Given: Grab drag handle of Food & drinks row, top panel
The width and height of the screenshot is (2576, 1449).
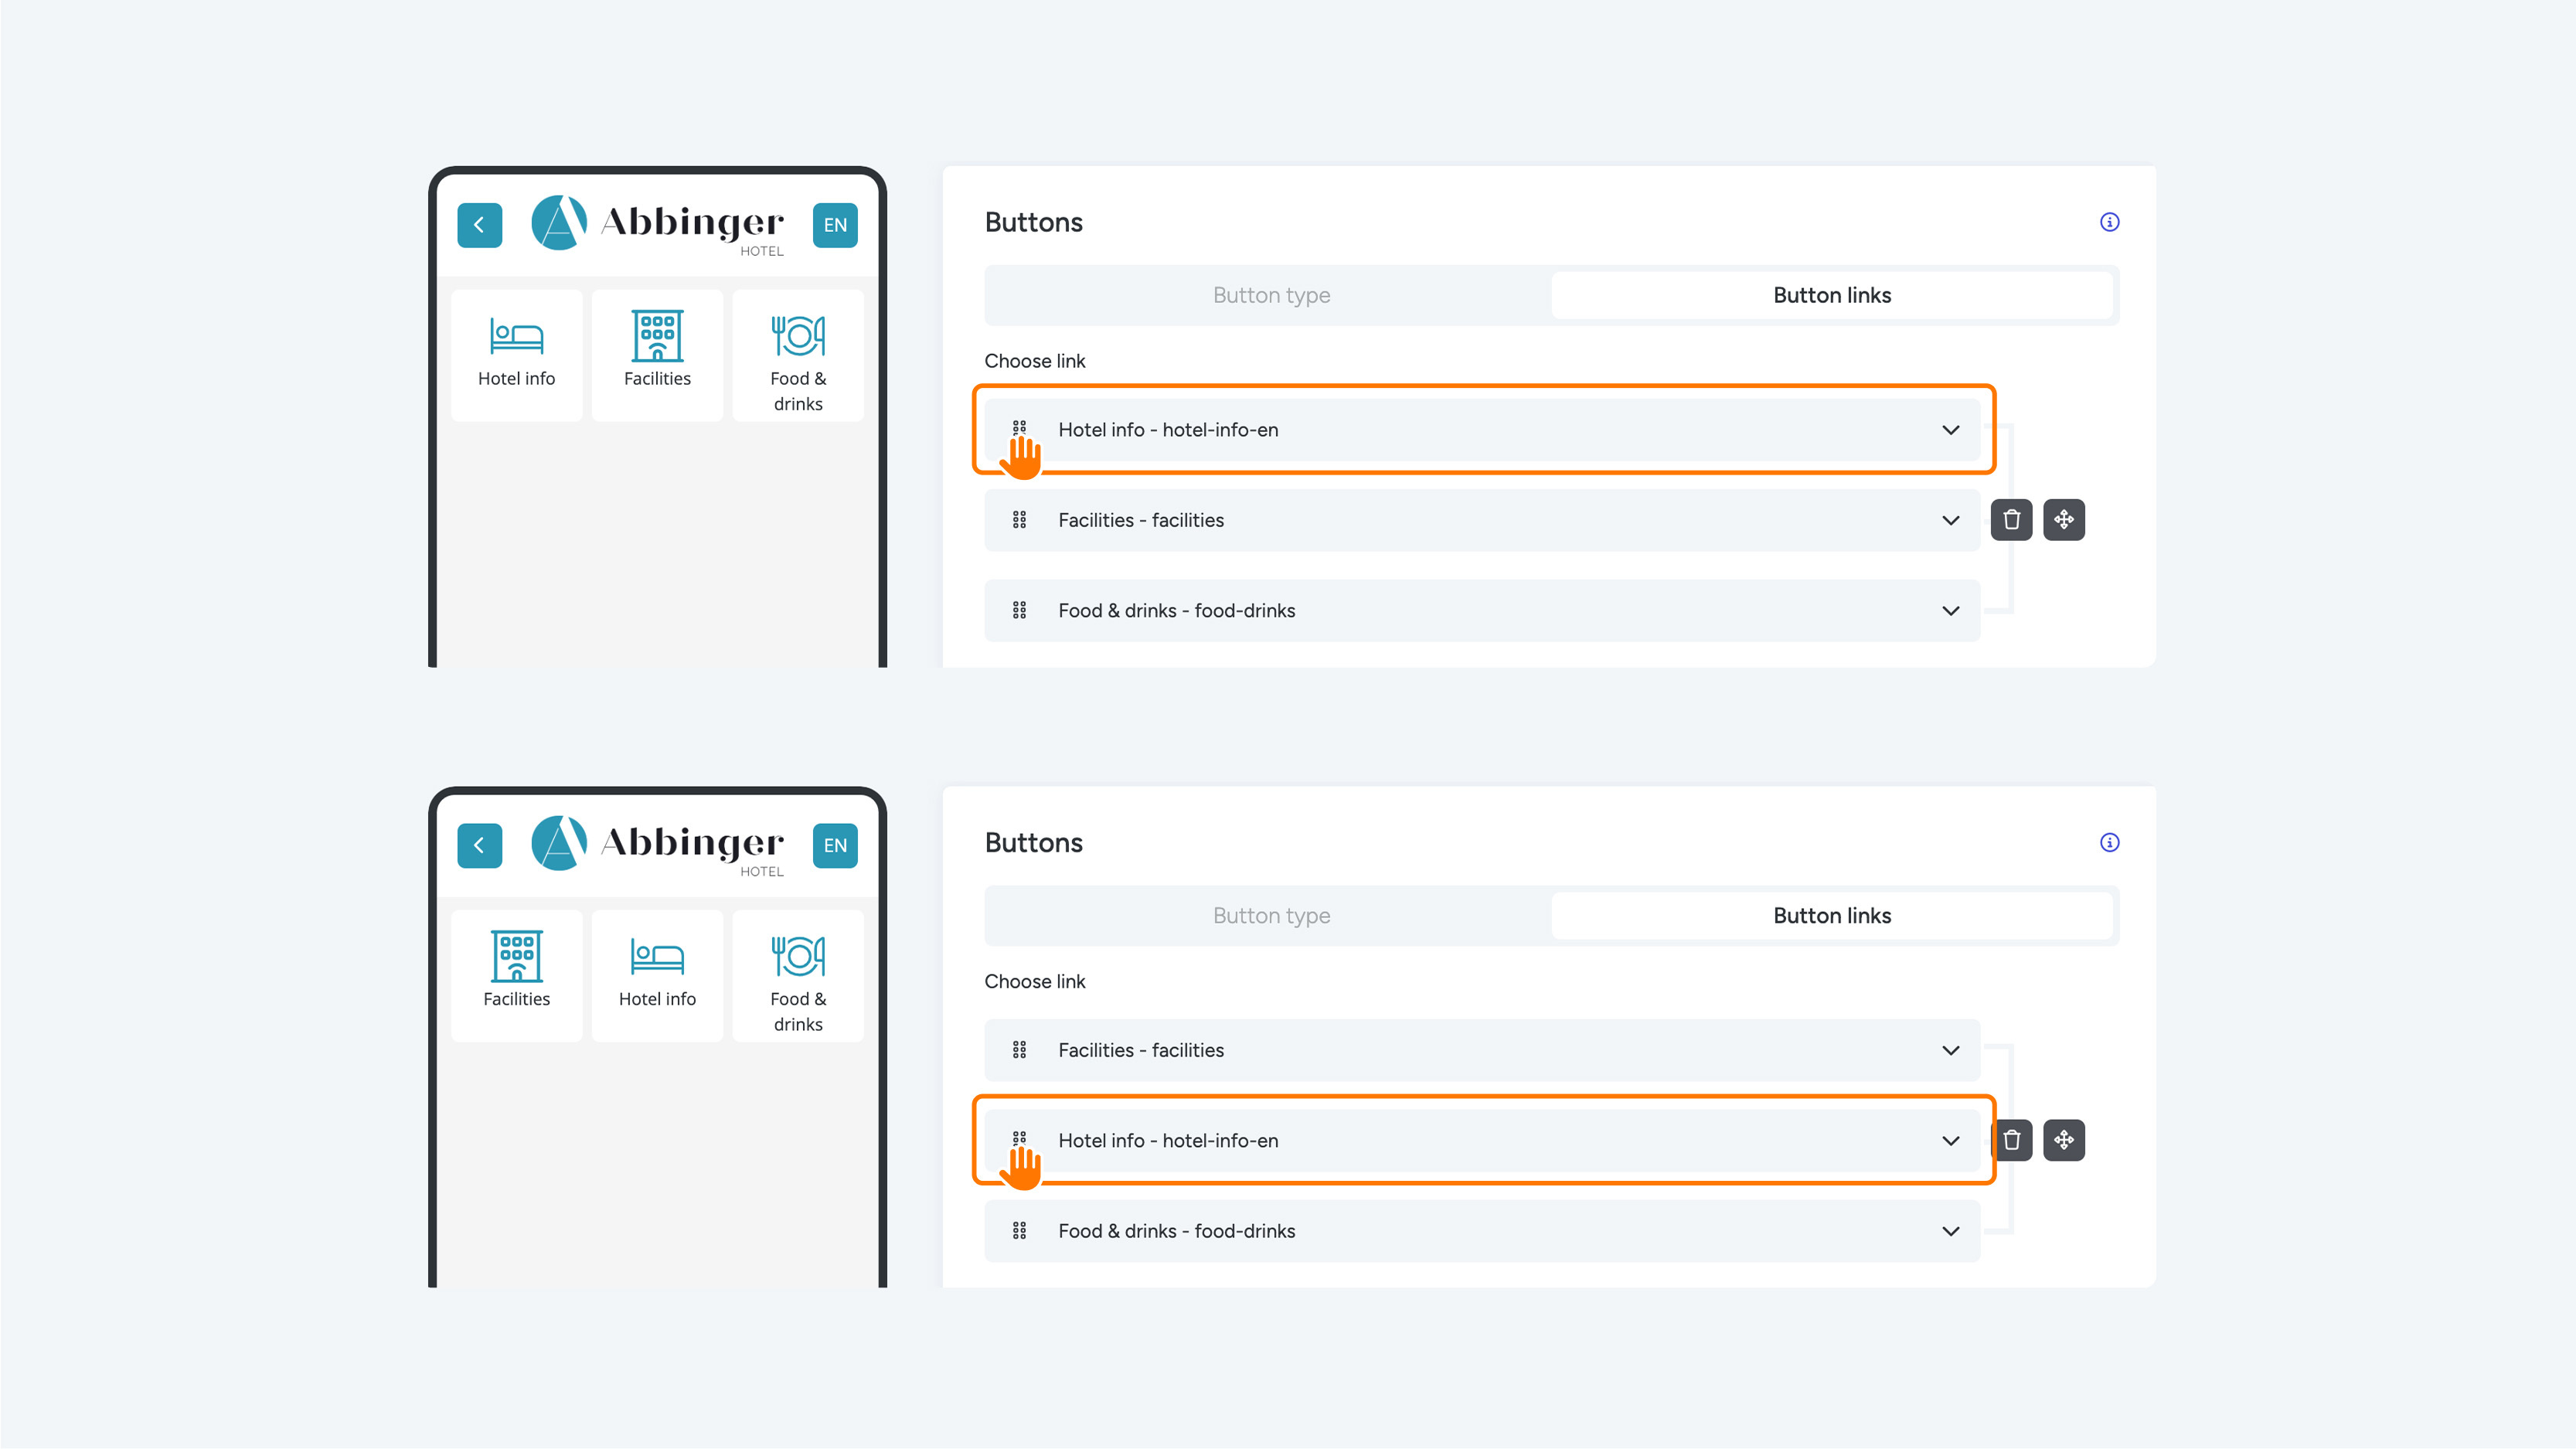Looking at the screenshot, I should tap(1019, 610).
